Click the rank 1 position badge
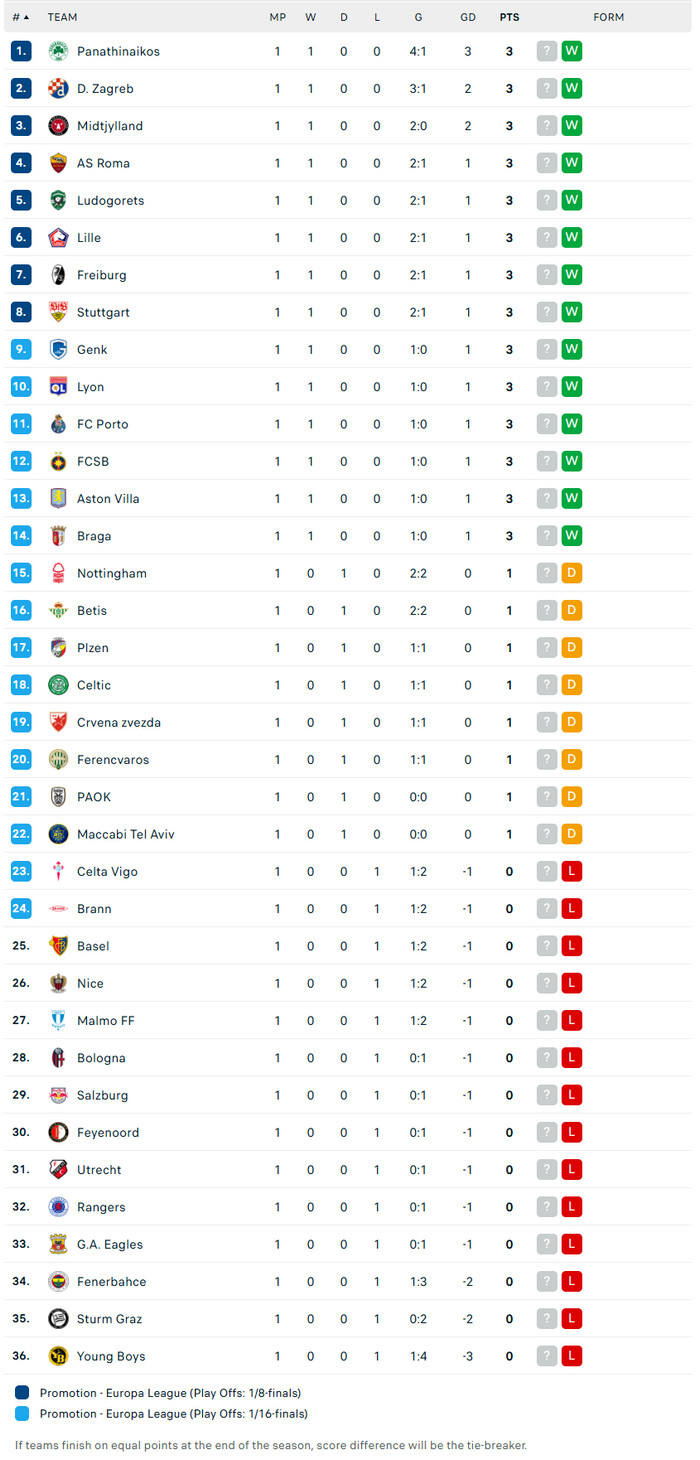 (x=22, y=51)
